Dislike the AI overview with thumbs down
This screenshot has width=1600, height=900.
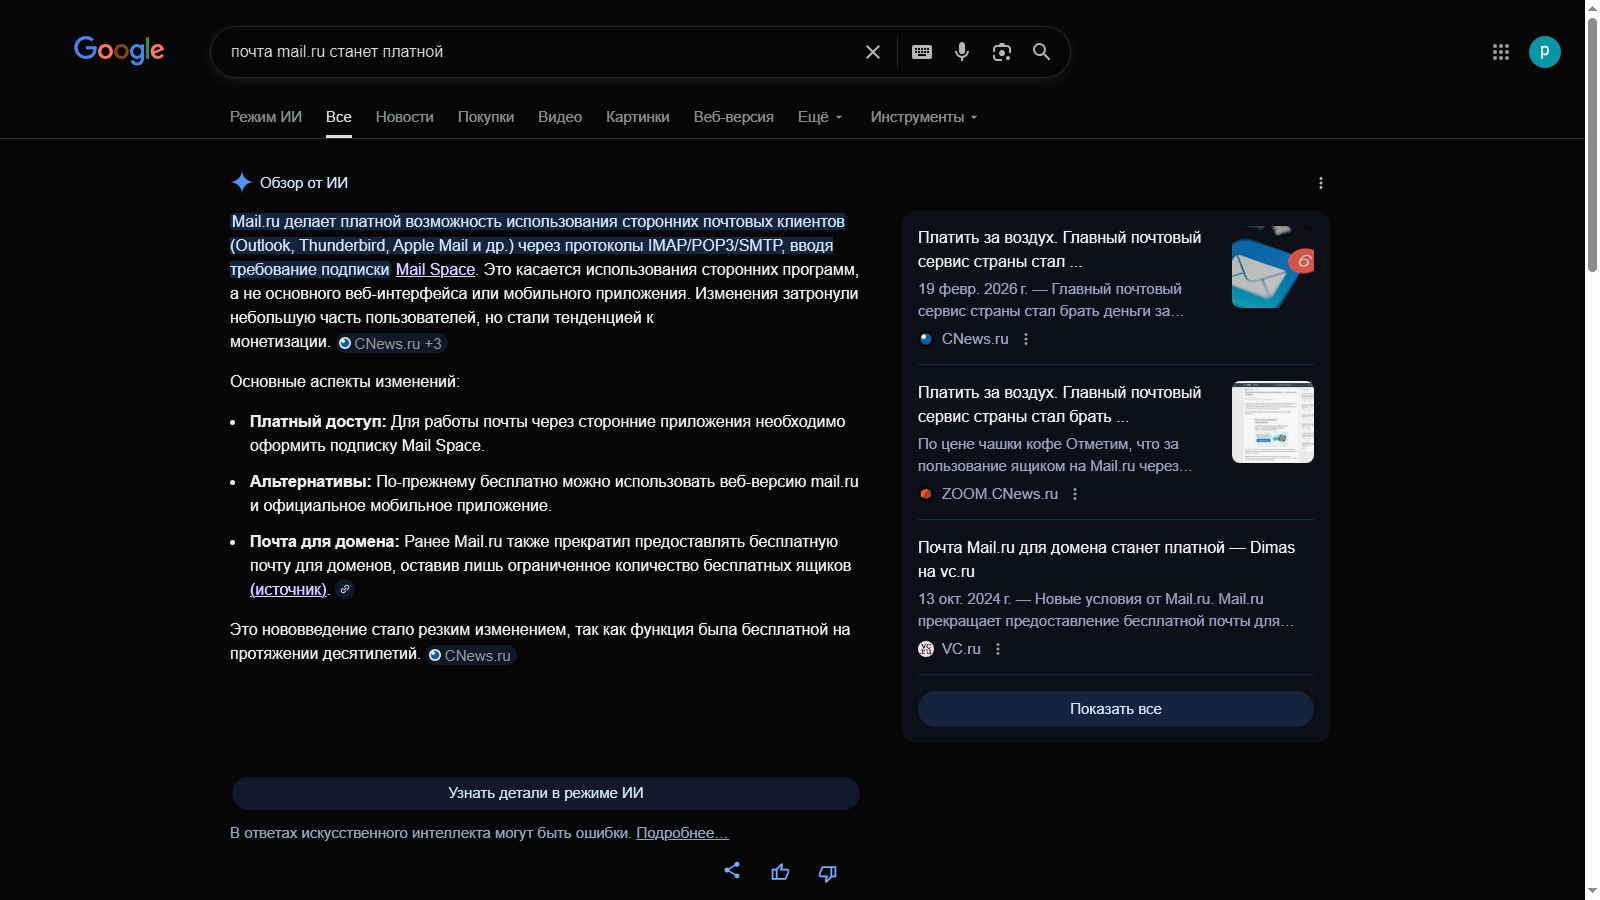(827, 873)
